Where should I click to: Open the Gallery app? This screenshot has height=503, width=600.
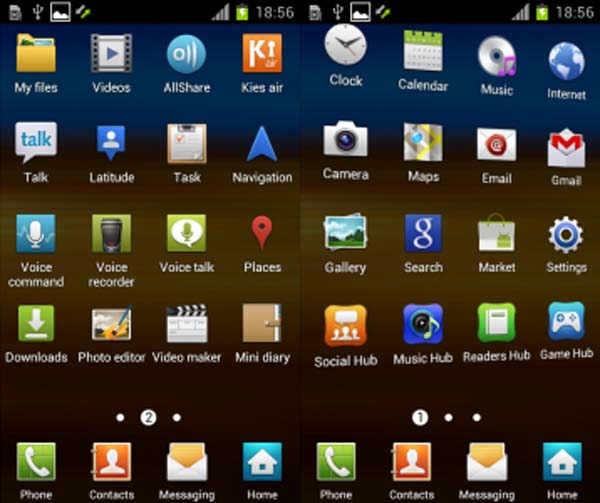coord(346,232)
